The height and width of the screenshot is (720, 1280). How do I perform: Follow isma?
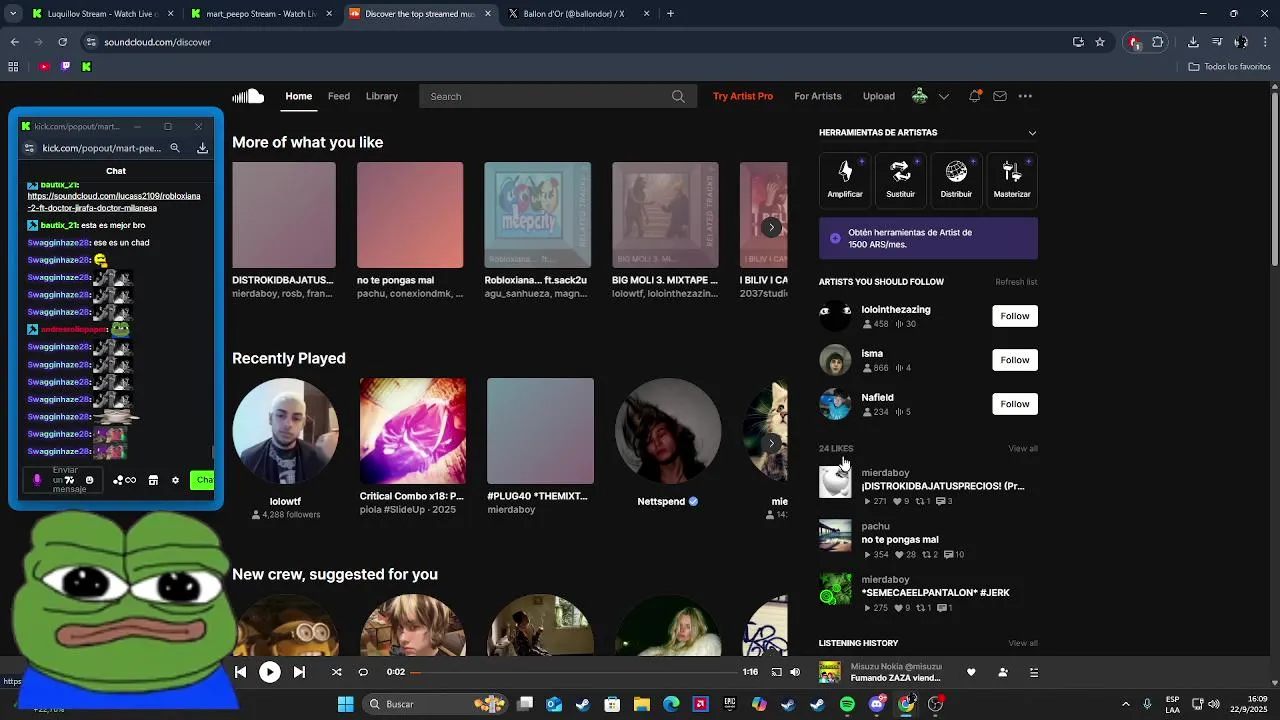[x=1015, y=360]
